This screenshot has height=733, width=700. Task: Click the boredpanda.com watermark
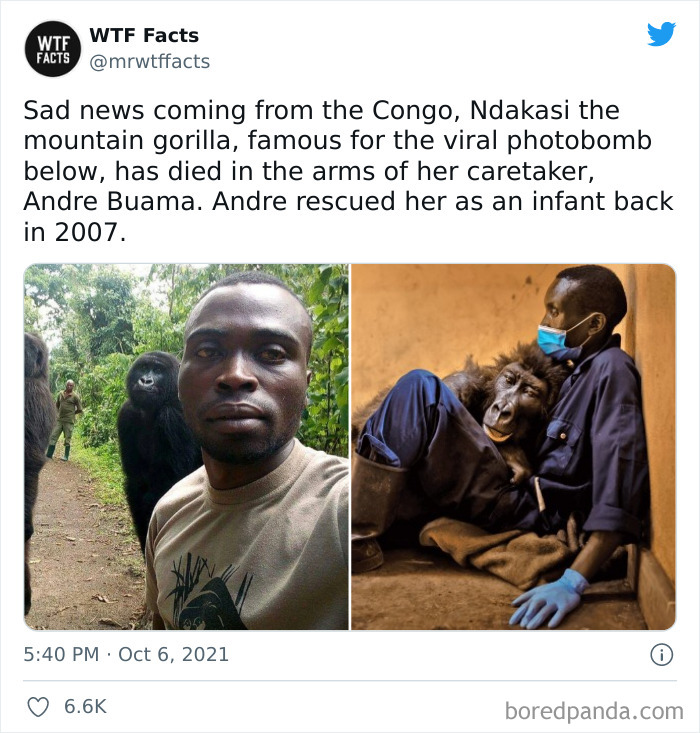click(593, 711)
